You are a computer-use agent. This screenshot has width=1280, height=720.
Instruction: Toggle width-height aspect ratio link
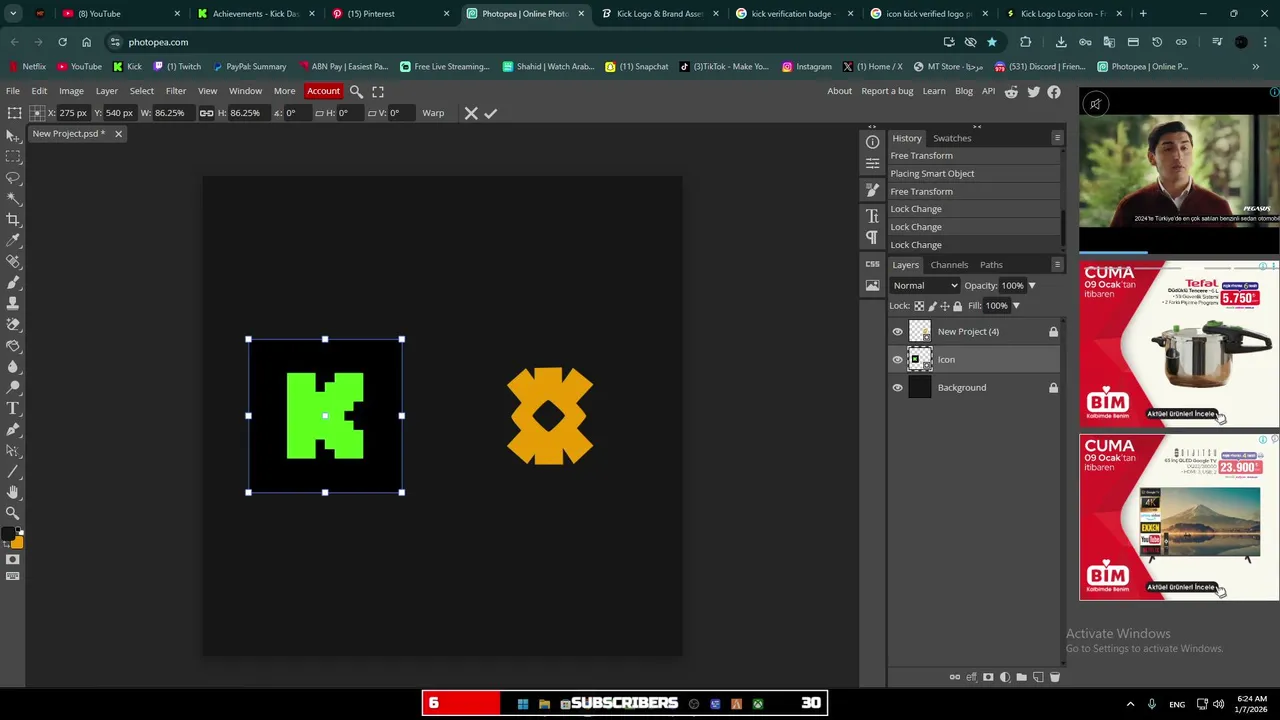click(206, 113)
